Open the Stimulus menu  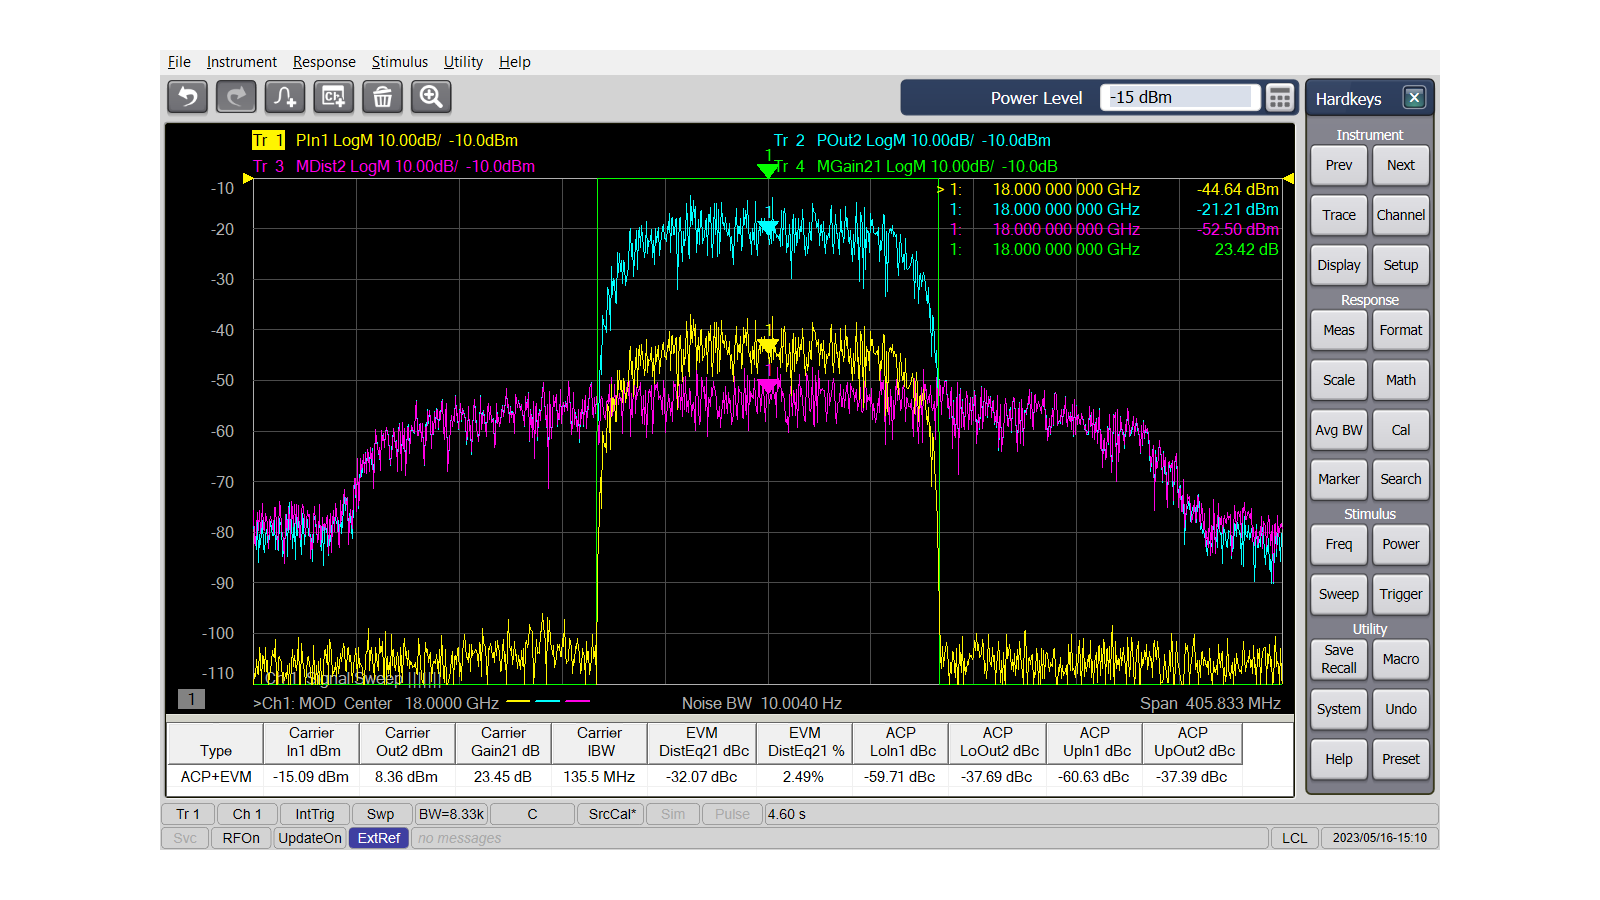point(400,62)
